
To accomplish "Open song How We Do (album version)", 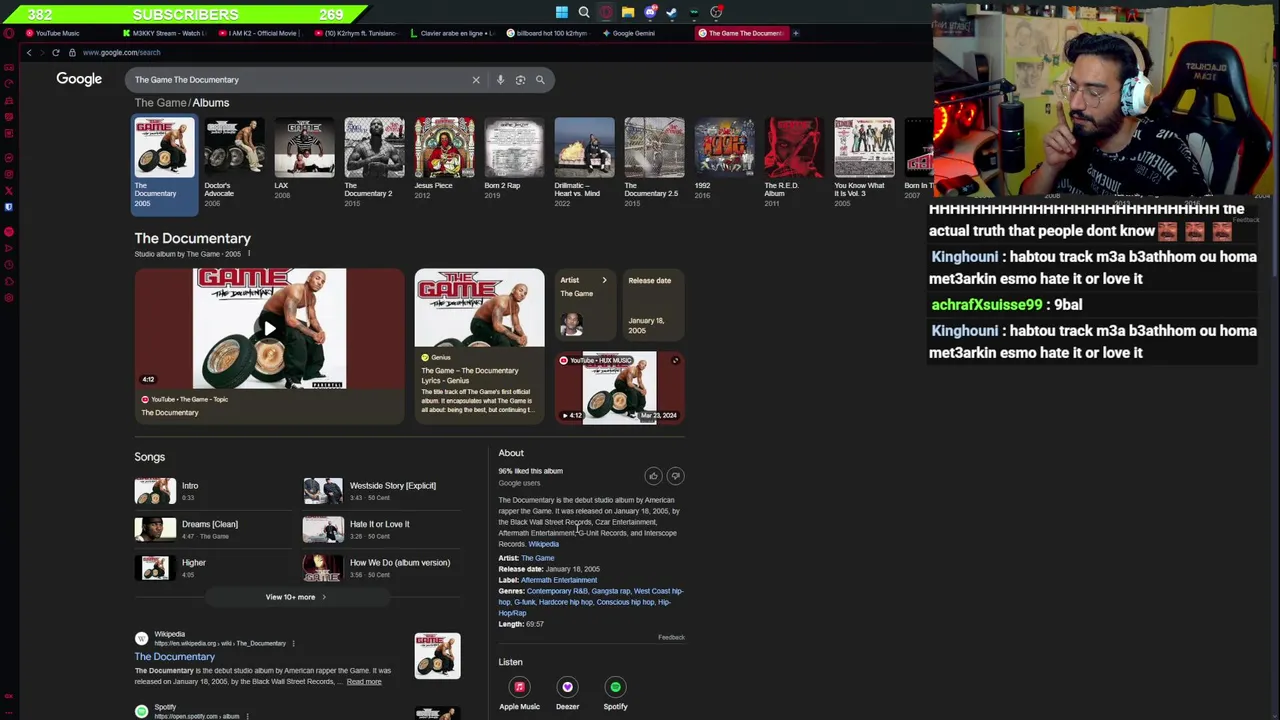I will click(x=381, y=568).
